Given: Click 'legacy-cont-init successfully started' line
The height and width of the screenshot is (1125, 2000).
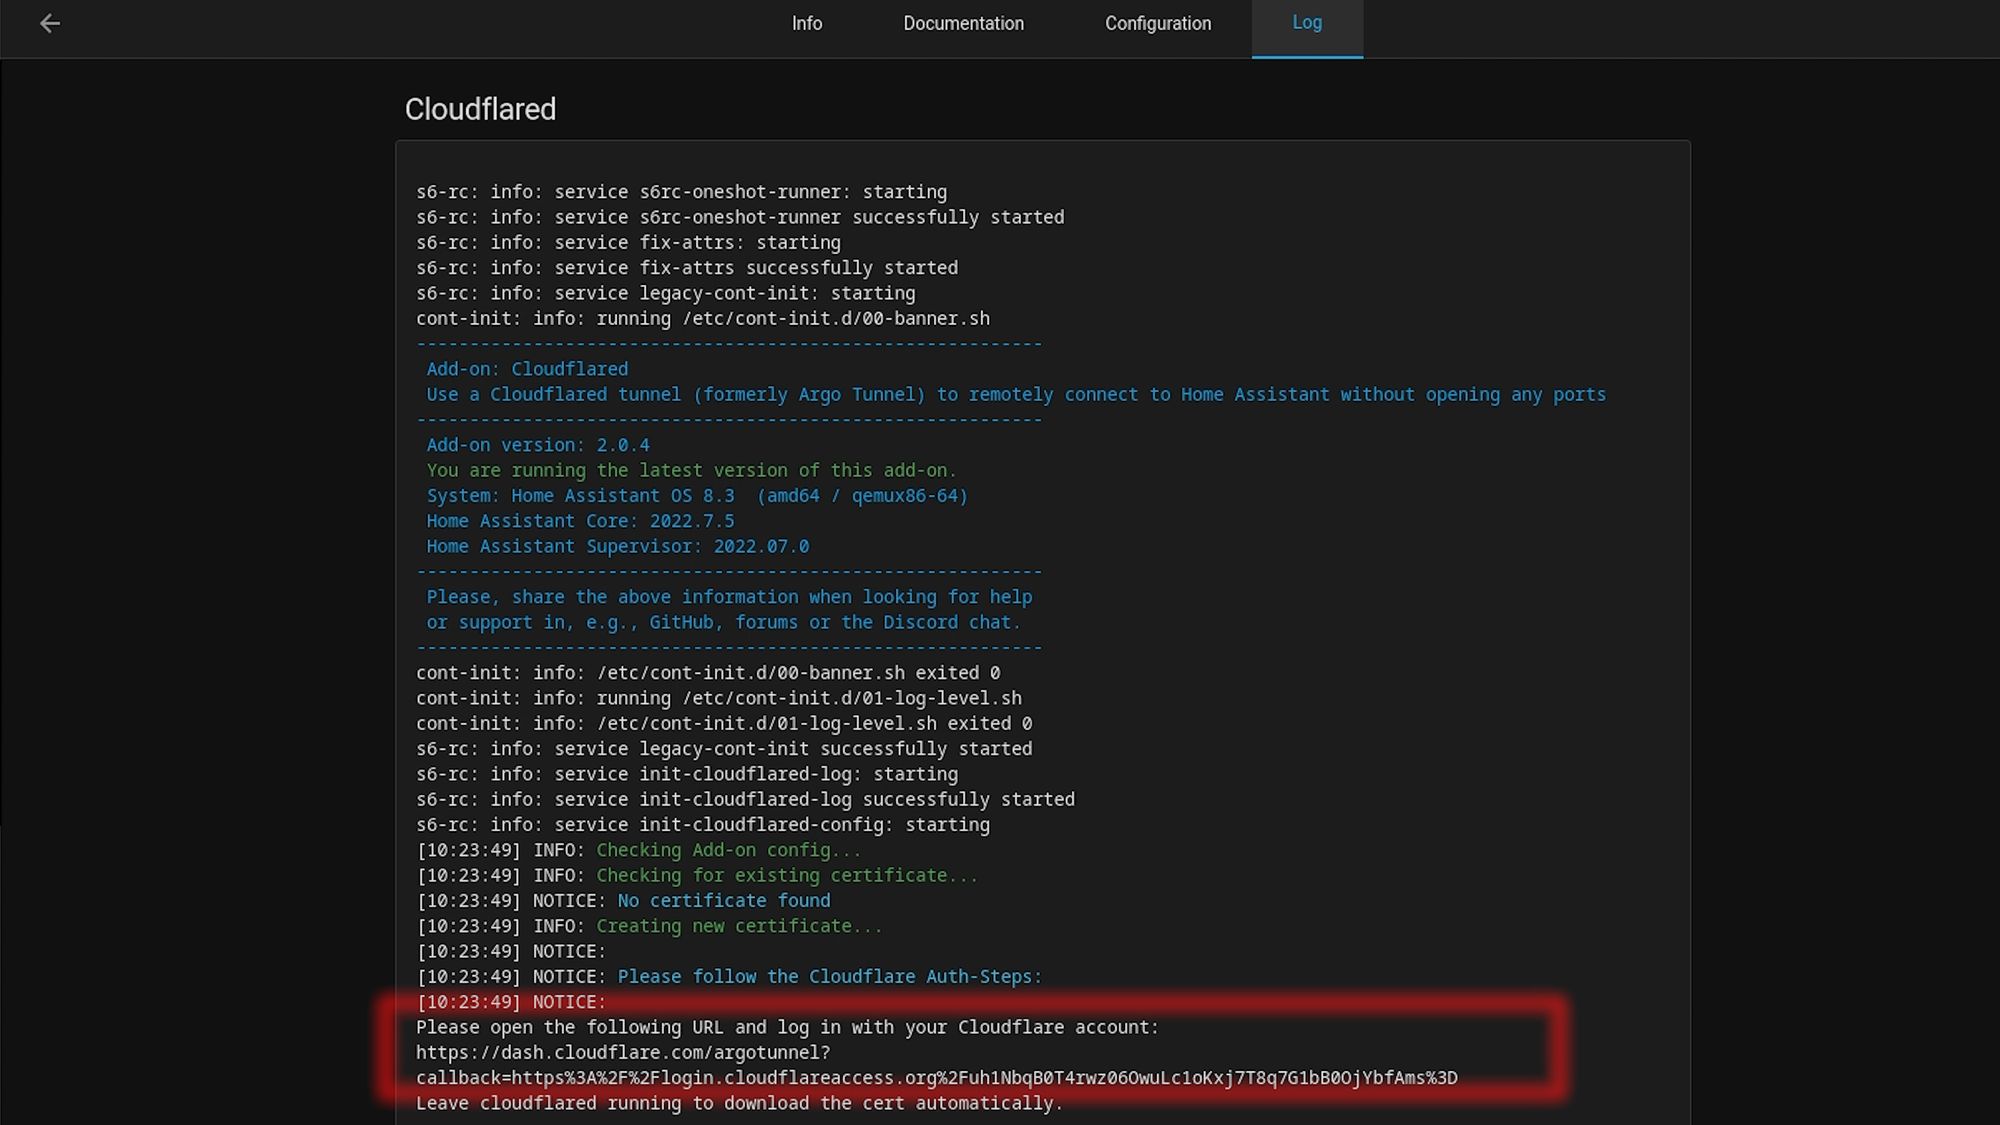Looking at the screenshot, I should (x=724, y=749).
